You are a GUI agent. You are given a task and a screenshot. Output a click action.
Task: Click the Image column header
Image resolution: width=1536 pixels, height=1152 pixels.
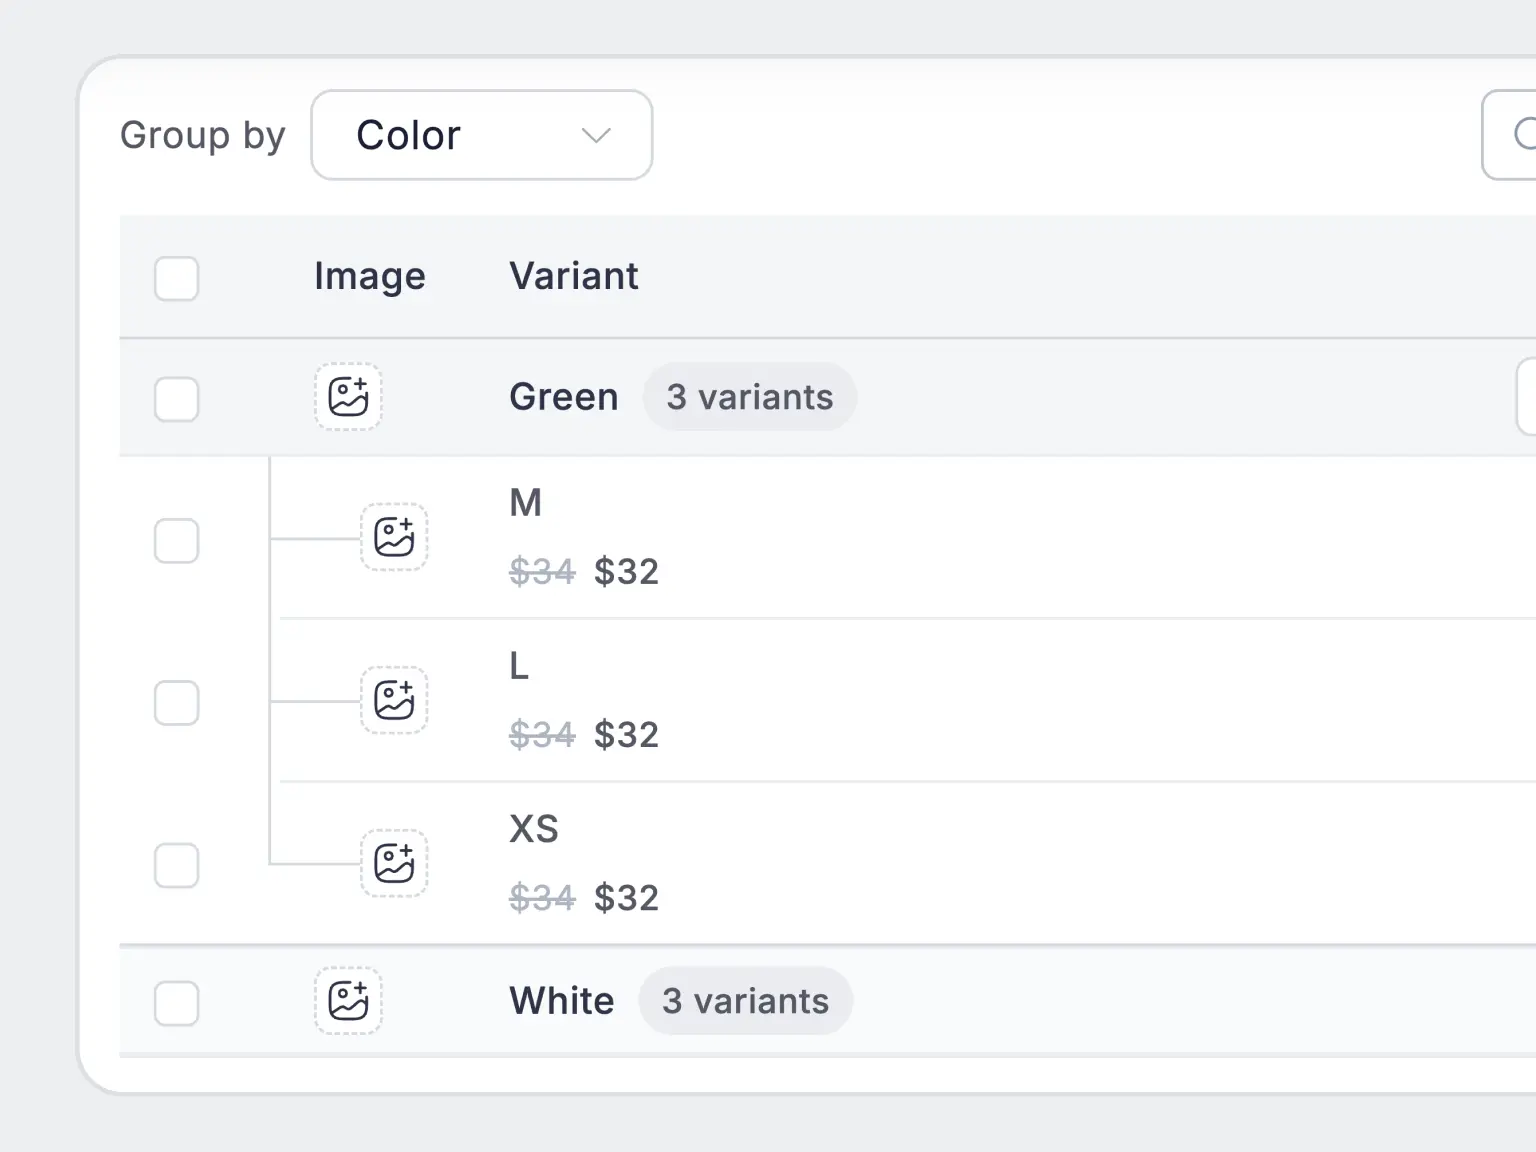point(370,276)
